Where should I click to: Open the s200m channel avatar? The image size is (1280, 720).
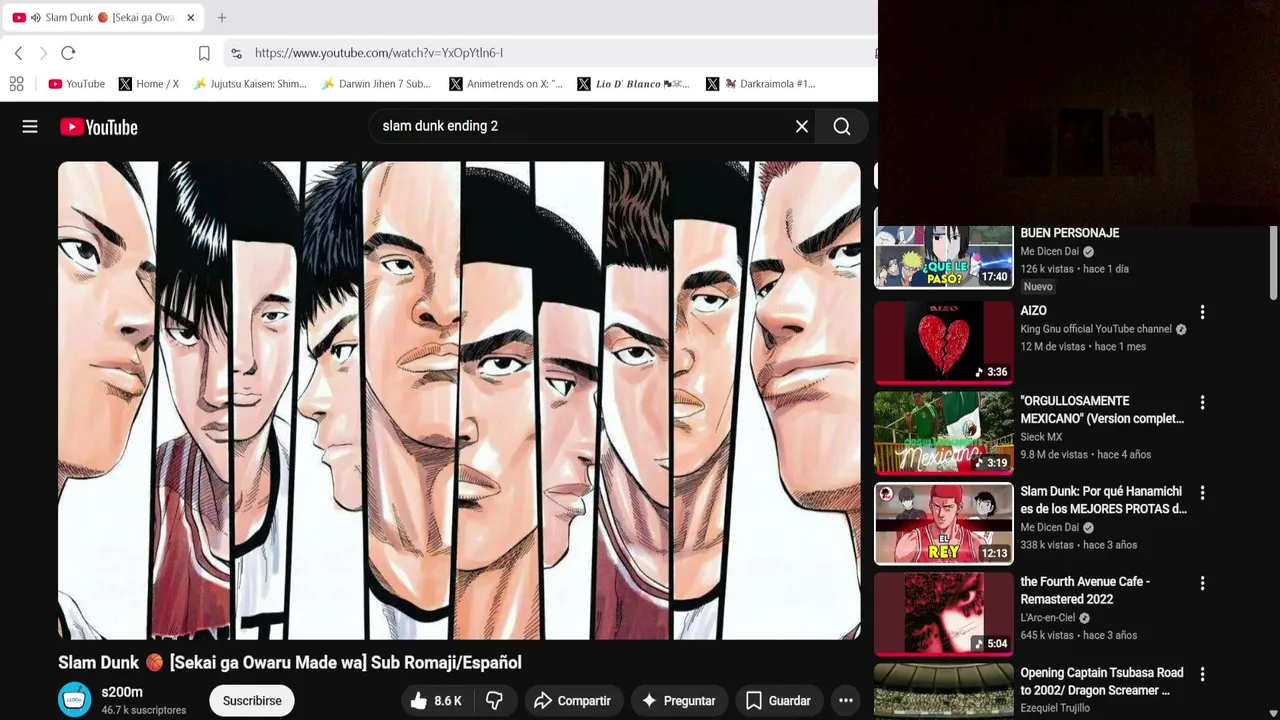75,700
